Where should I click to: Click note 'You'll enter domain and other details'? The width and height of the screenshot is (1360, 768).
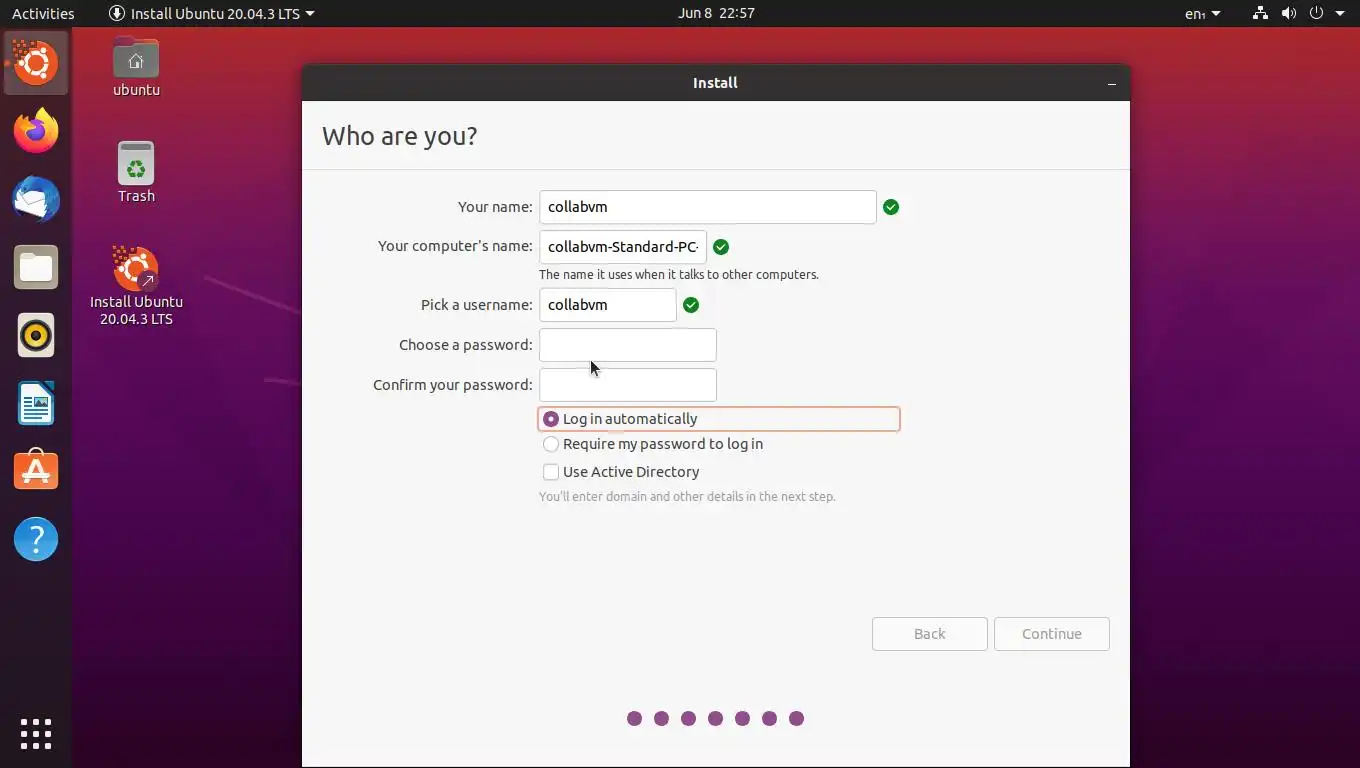[687, 496]
